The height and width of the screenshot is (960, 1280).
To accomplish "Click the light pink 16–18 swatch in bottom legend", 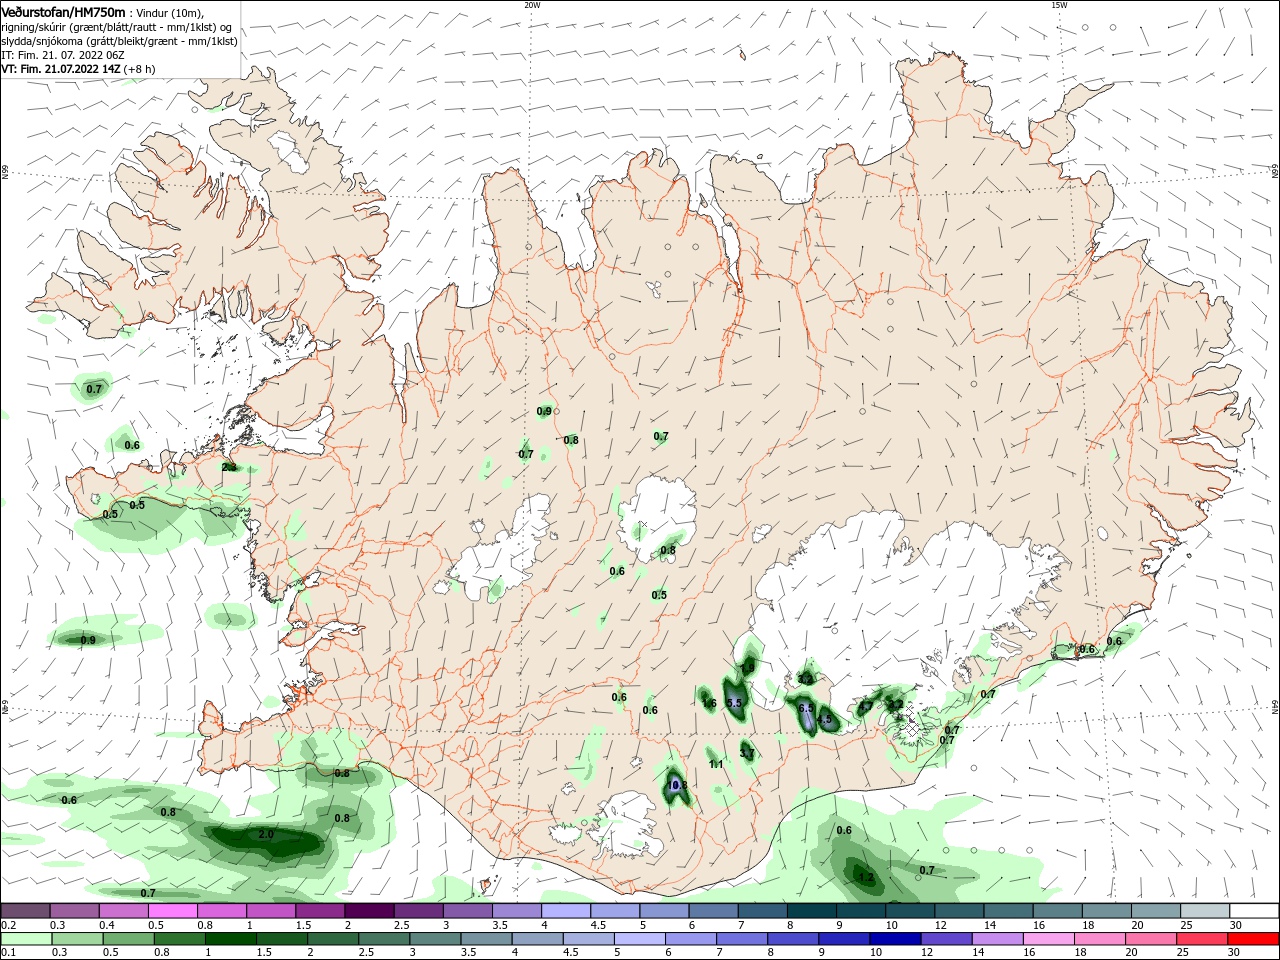I will tap(1049, 939).
